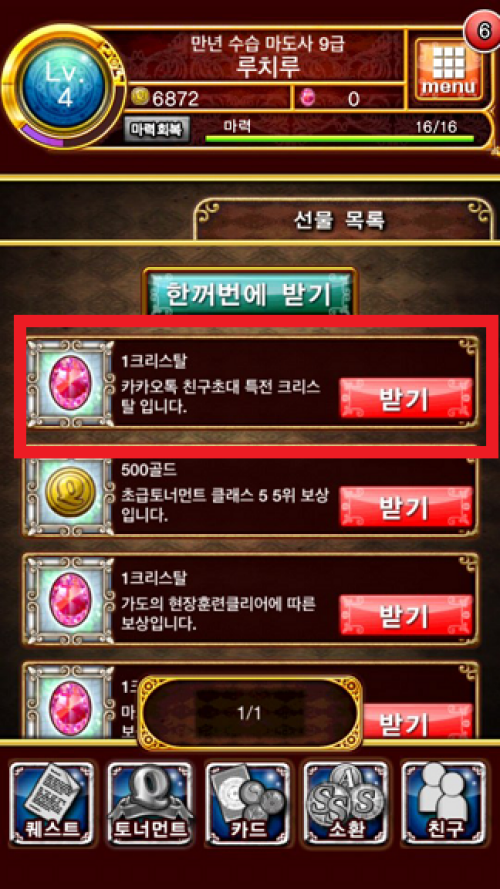The image size is (500, 889).
Task: Click the red 6 notification badge
Action: point(482,32)
